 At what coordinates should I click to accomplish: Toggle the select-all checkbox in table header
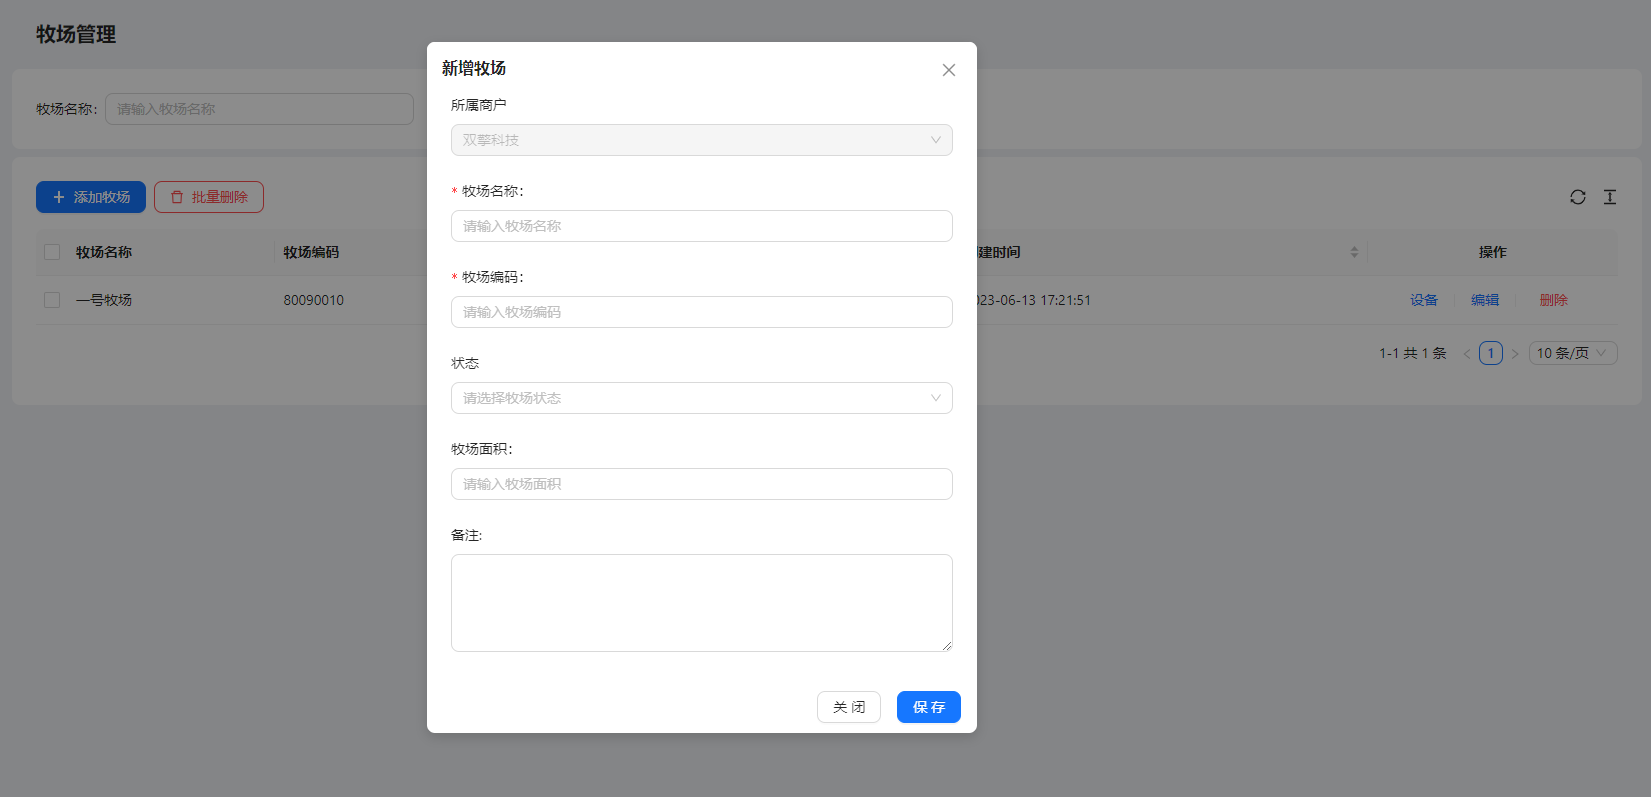coord(52,252)
